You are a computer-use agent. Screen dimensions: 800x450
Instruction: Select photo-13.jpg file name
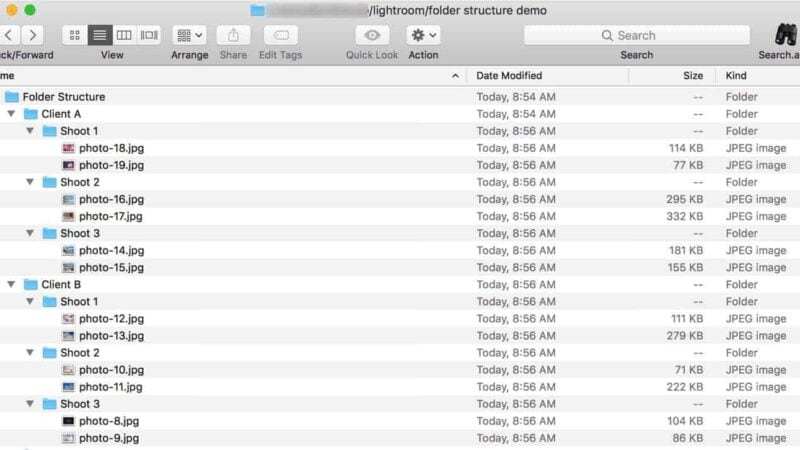coord(111,336)
